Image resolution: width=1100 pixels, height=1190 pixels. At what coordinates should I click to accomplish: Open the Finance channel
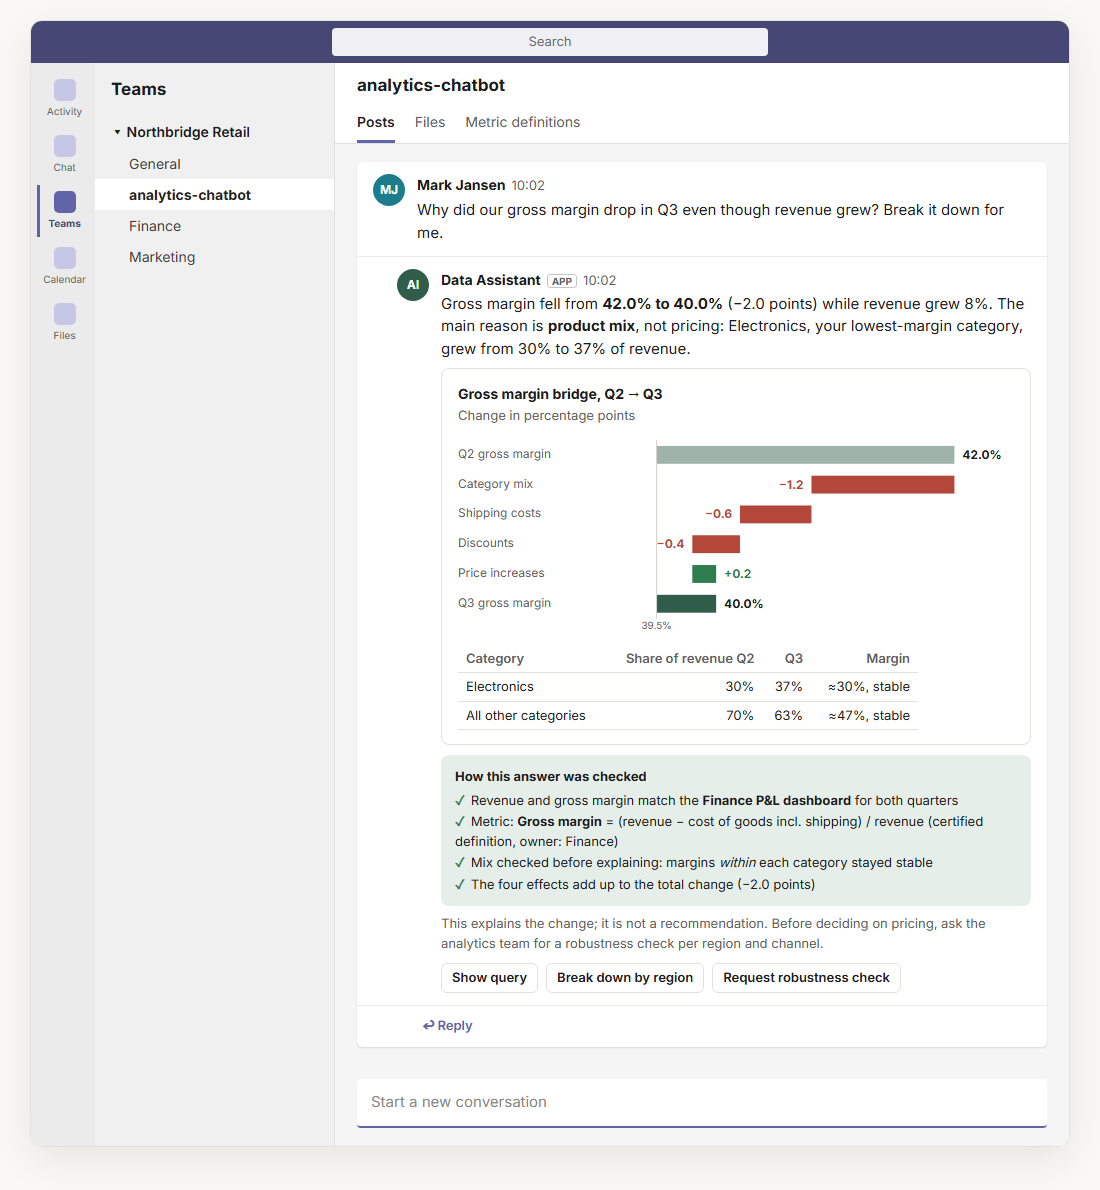tap(214, 226)
